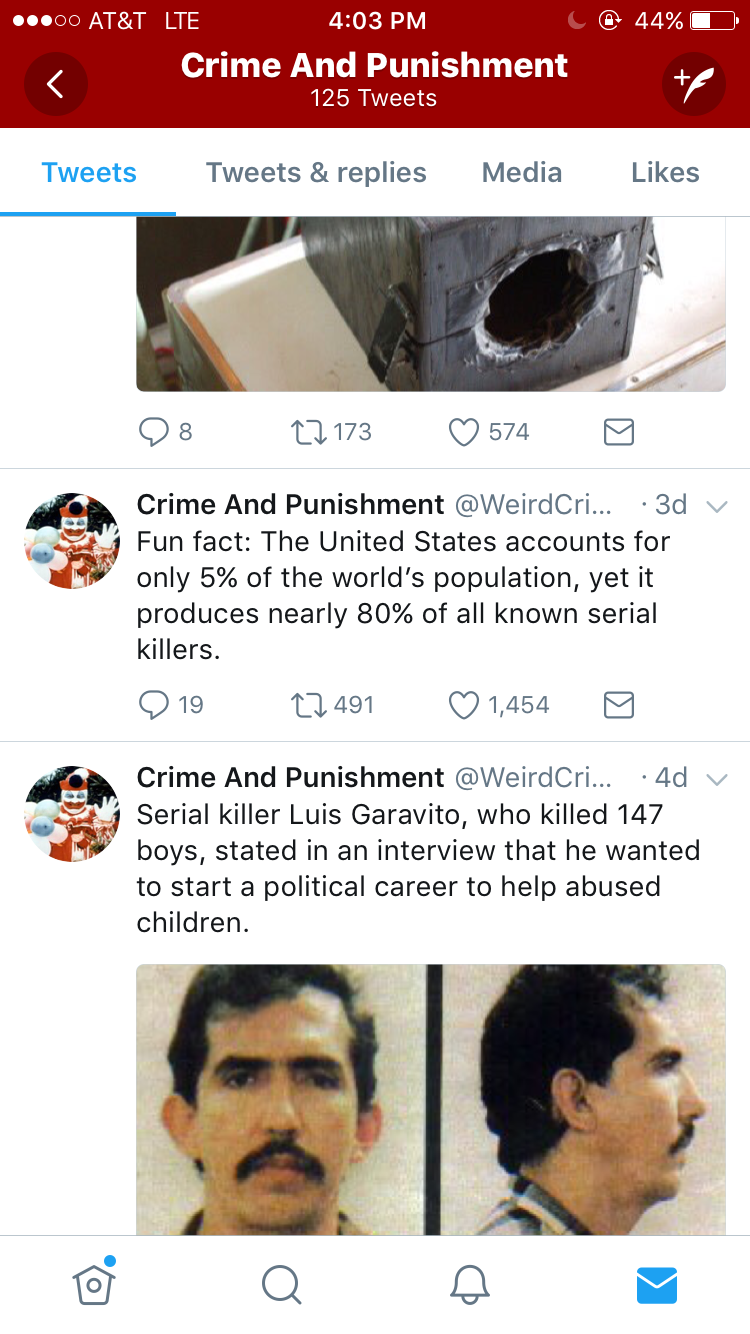Share fun fact tweet via direct message

tap(619, 705)
